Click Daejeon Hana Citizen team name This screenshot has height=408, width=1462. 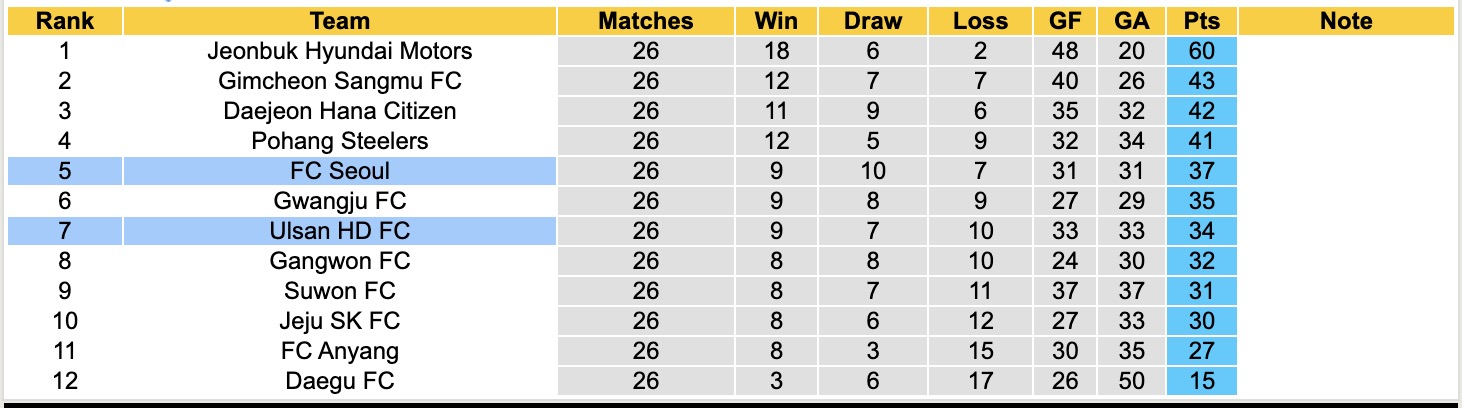click(x=340, y=111)
